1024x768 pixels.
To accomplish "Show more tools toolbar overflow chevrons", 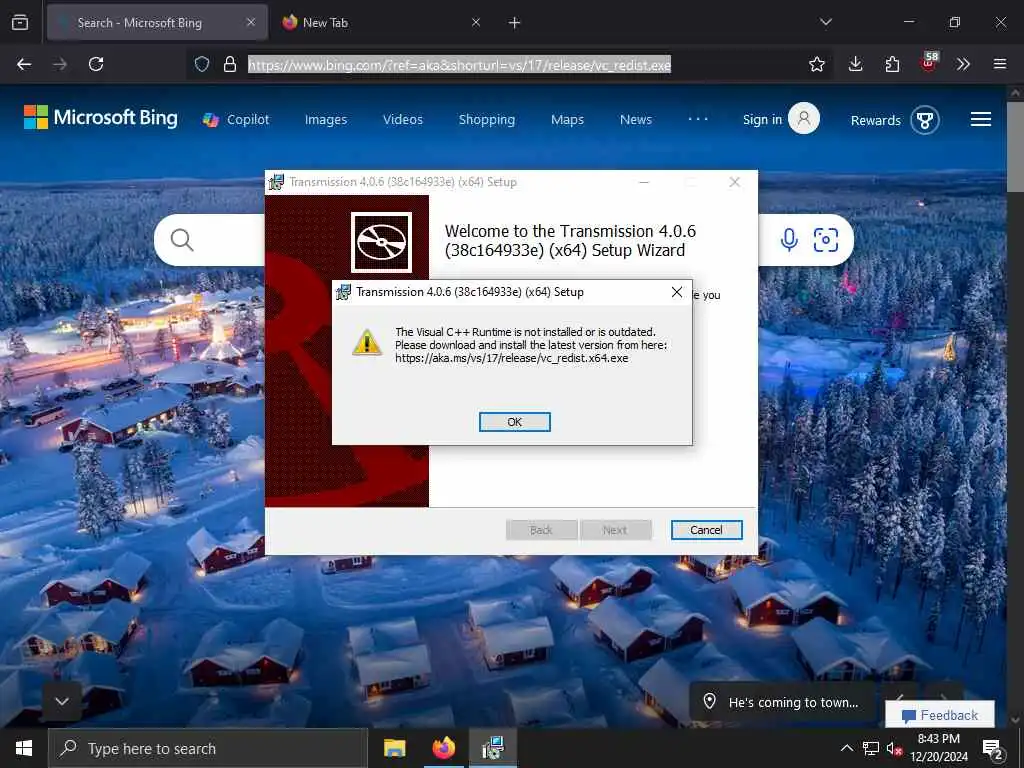I will [963, 64].
